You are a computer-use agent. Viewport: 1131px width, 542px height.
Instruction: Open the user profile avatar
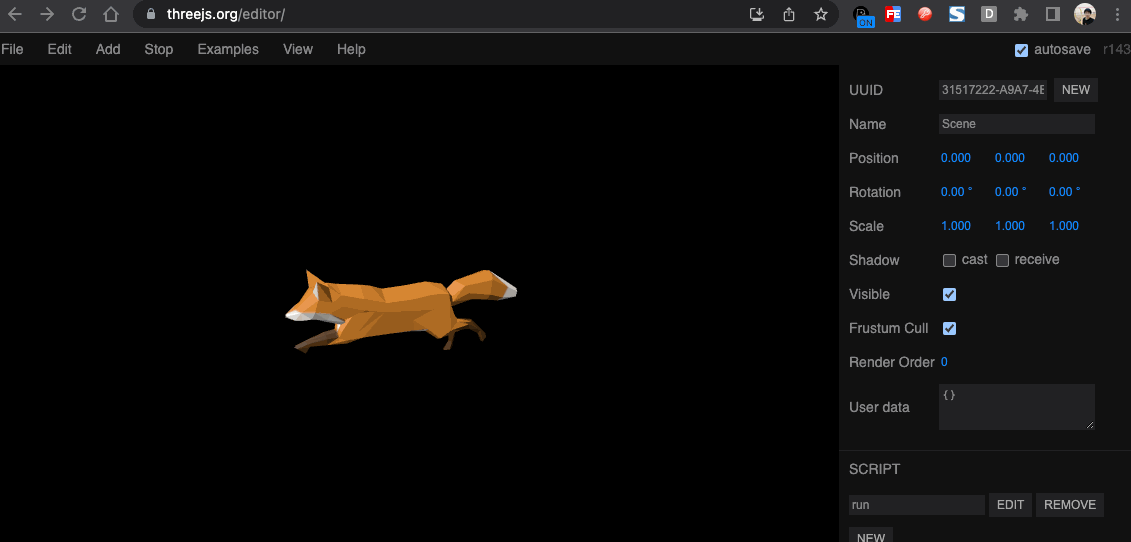point(1085,14)
